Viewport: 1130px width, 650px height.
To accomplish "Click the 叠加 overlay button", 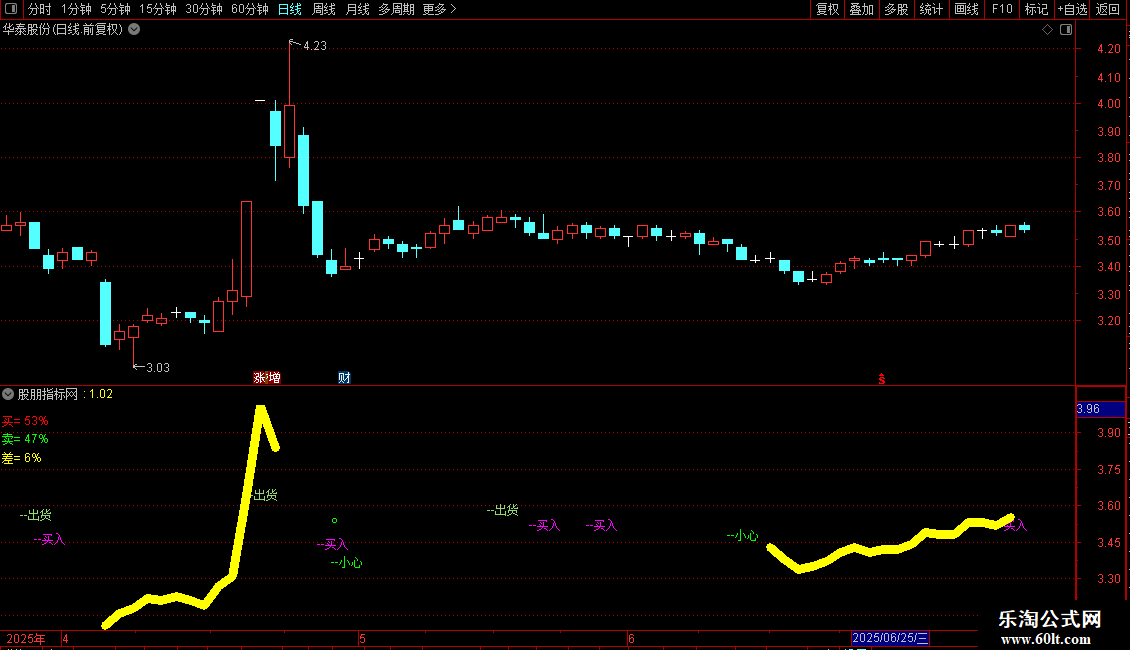I will (x=862, y=9).
